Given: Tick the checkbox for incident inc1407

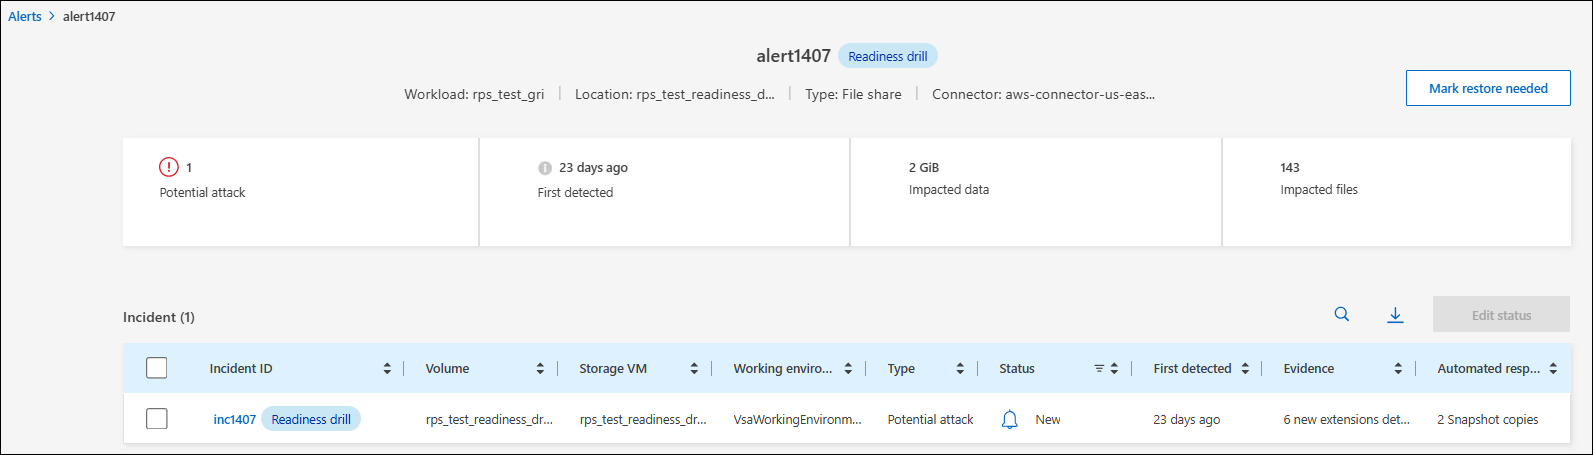Looking at the screenshot, I should [157, 419].
